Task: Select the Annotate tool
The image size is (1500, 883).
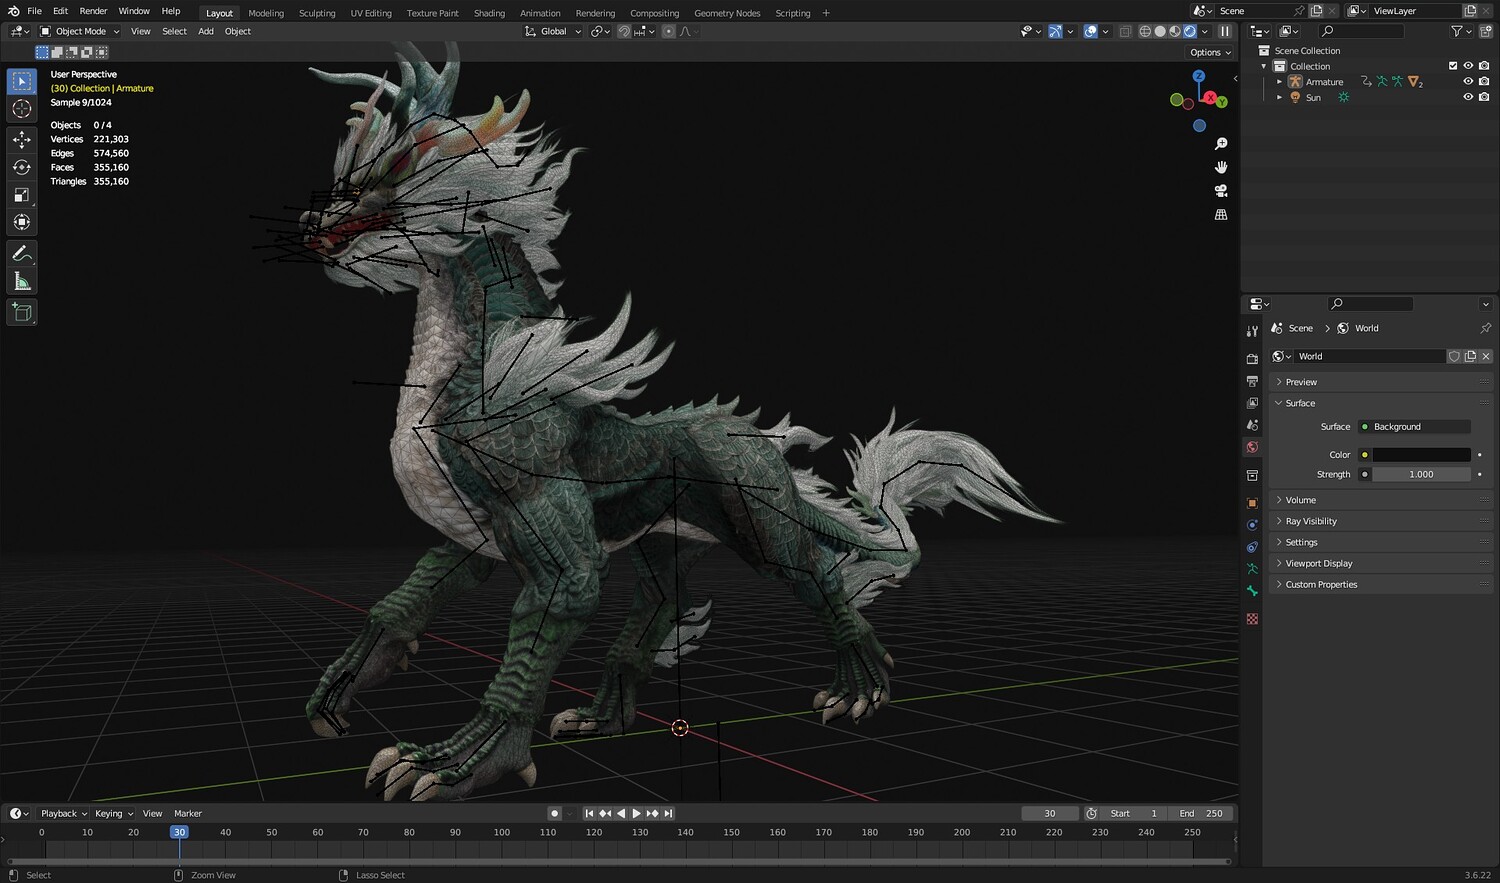Action: click(22, 254)
